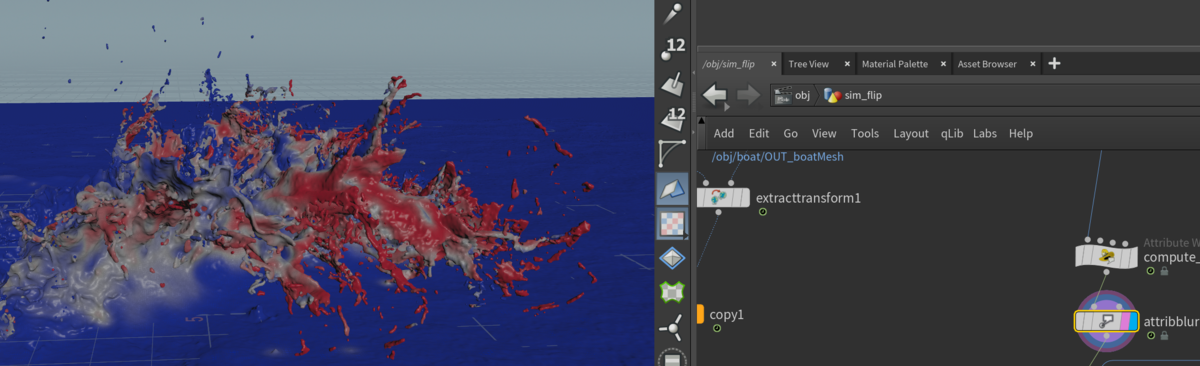Select the copy1 node
Screen dimensions: 1200x366
[x=701, y=314]
